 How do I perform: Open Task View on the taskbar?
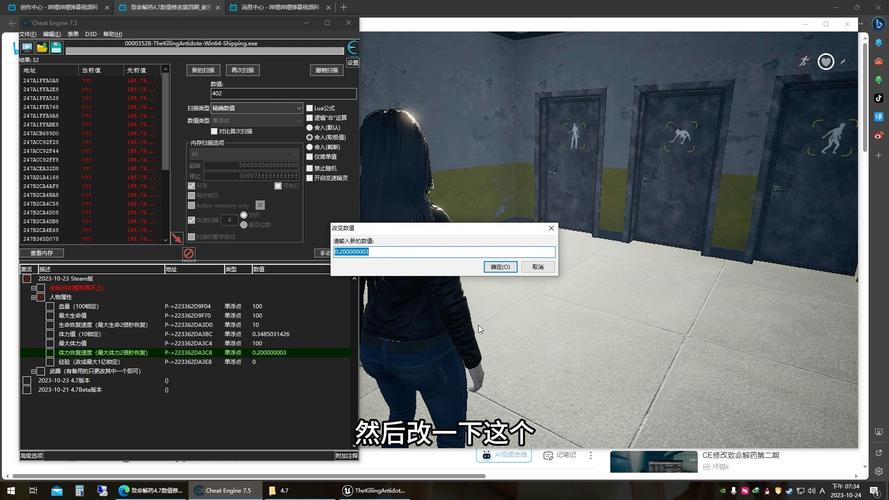(x=33, y=490)
